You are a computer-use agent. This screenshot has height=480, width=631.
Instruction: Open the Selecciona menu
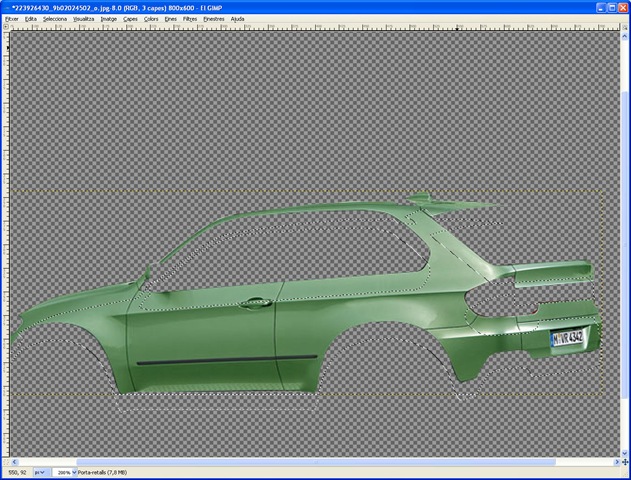pyautogui.click(x=55, y=19)
